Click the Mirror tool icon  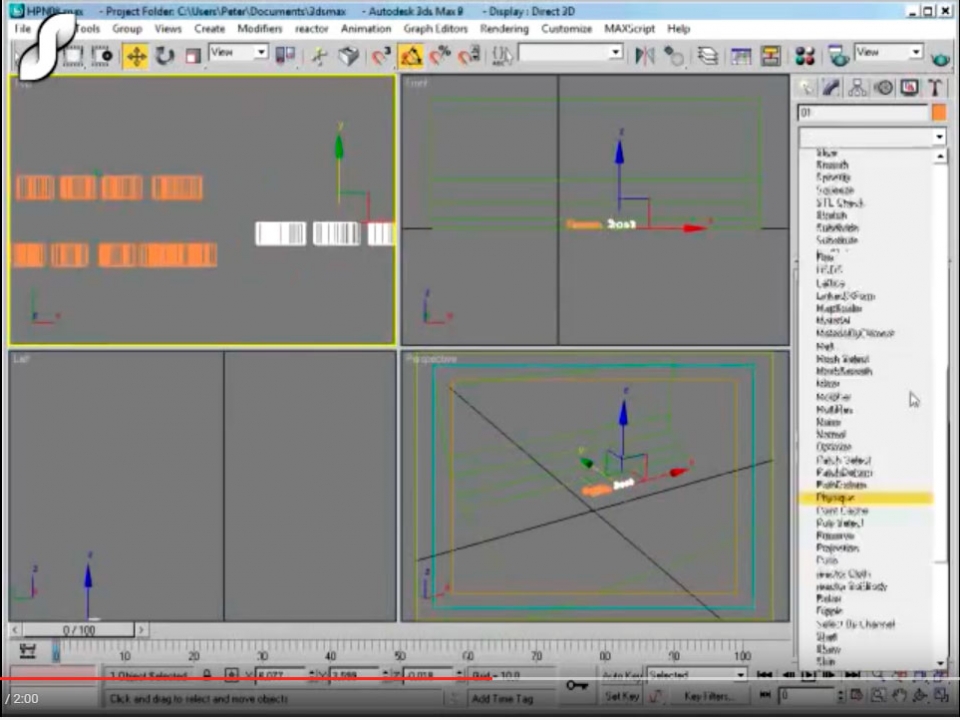(x=645, y=56)
